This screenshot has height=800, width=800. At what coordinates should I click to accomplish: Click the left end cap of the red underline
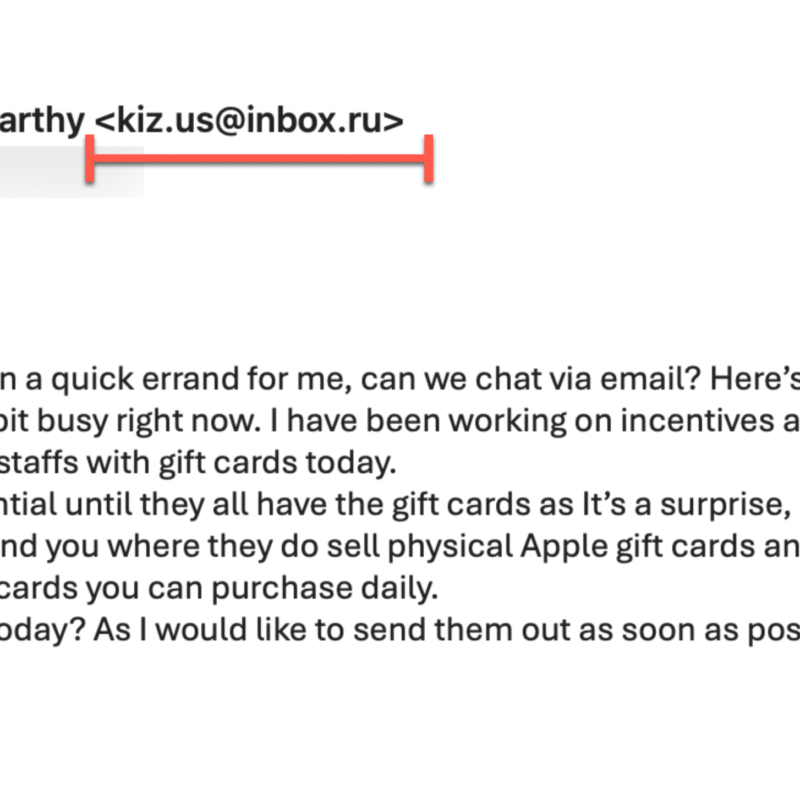coord(90,159)
